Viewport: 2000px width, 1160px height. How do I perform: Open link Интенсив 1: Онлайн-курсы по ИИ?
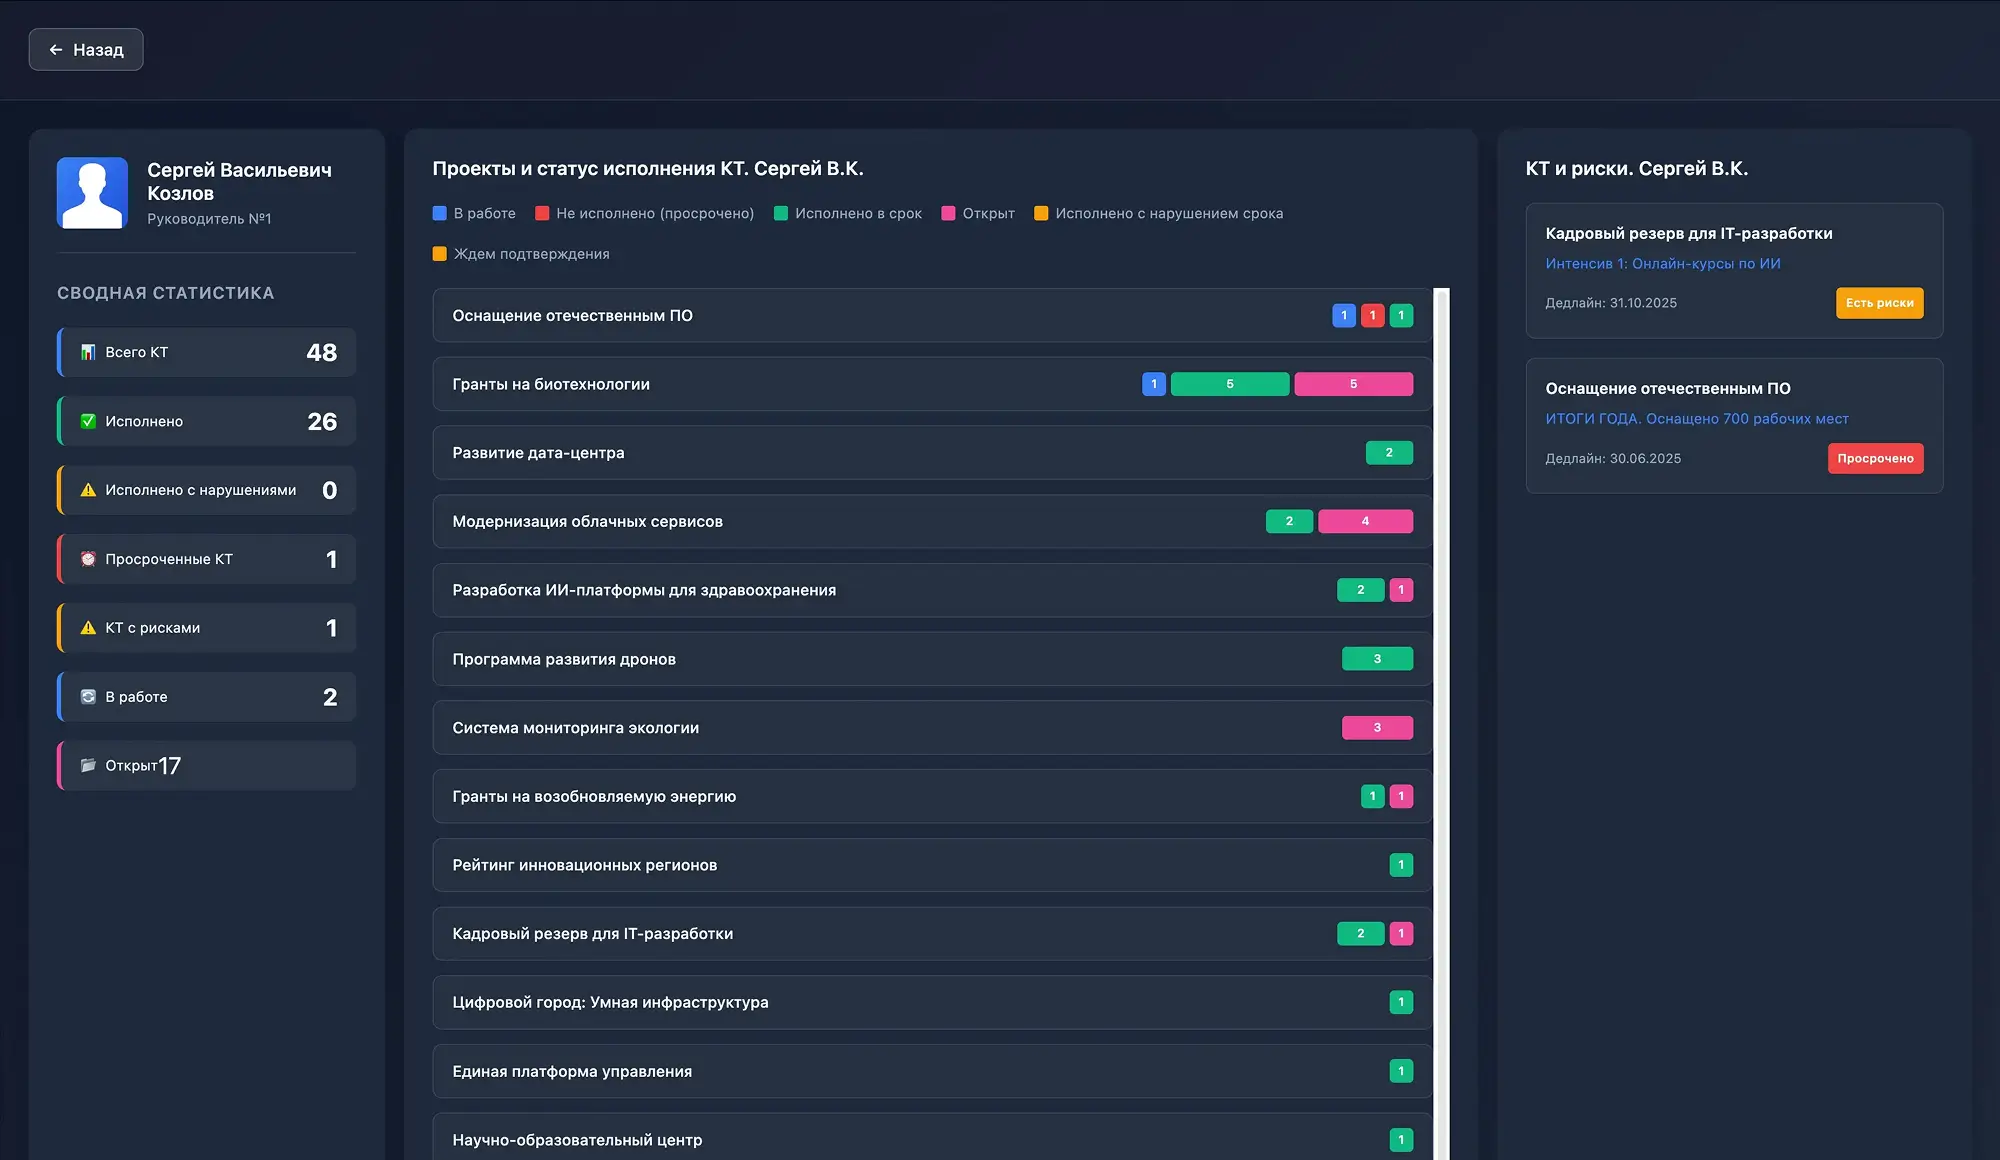click(x=1662, y=264)
